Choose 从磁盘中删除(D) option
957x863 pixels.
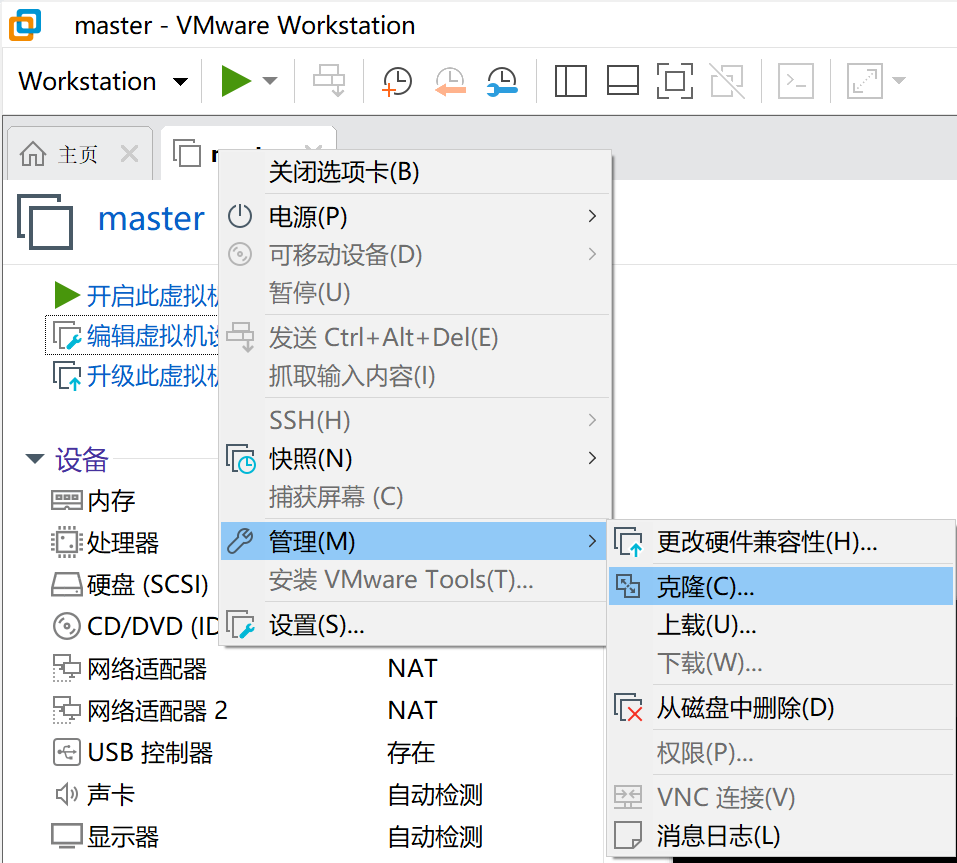[x=781, y=708]
